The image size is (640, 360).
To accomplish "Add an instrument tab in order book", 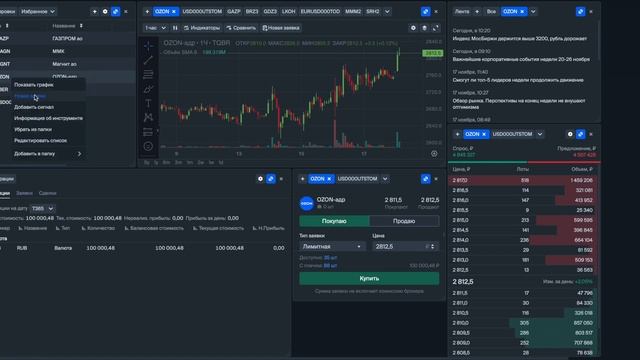I will [457, 134].
